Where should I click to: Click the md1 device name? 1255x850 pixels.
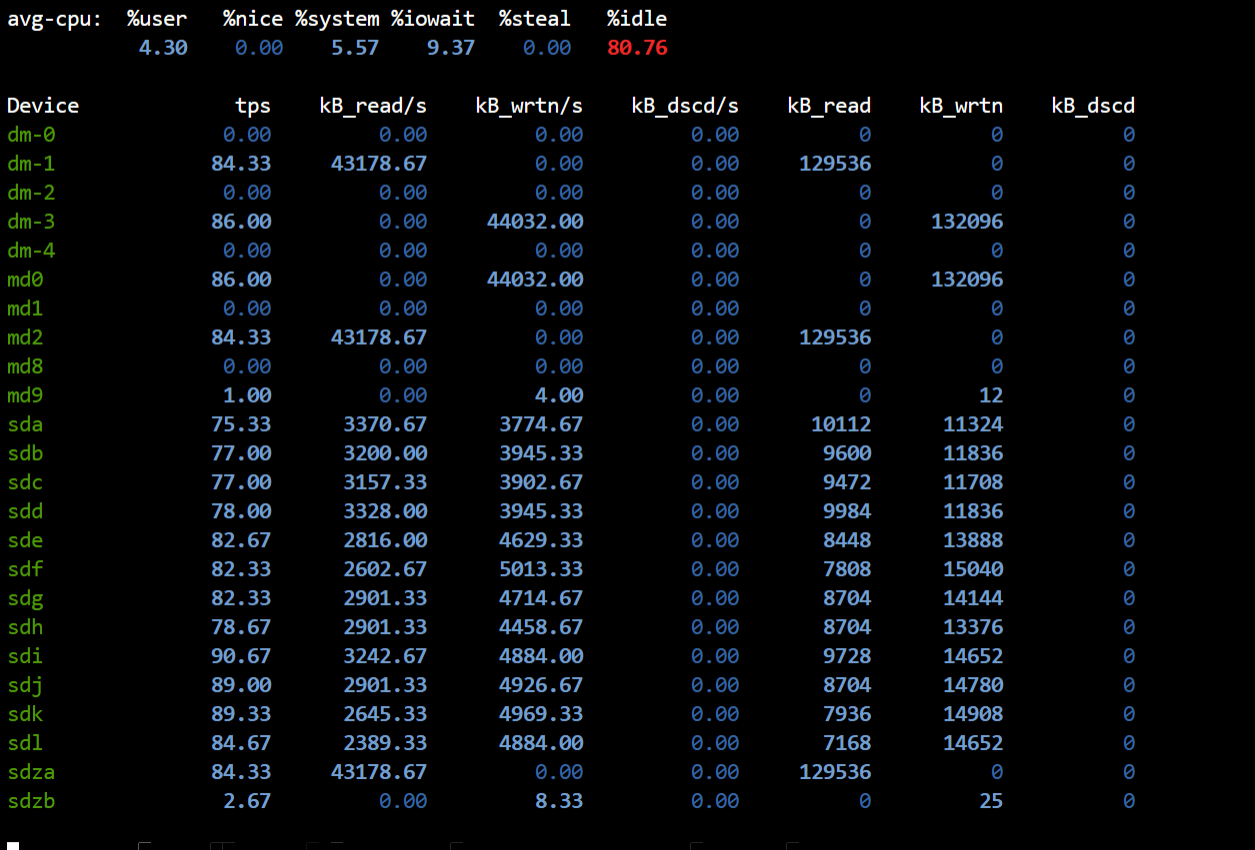point(25,309)
